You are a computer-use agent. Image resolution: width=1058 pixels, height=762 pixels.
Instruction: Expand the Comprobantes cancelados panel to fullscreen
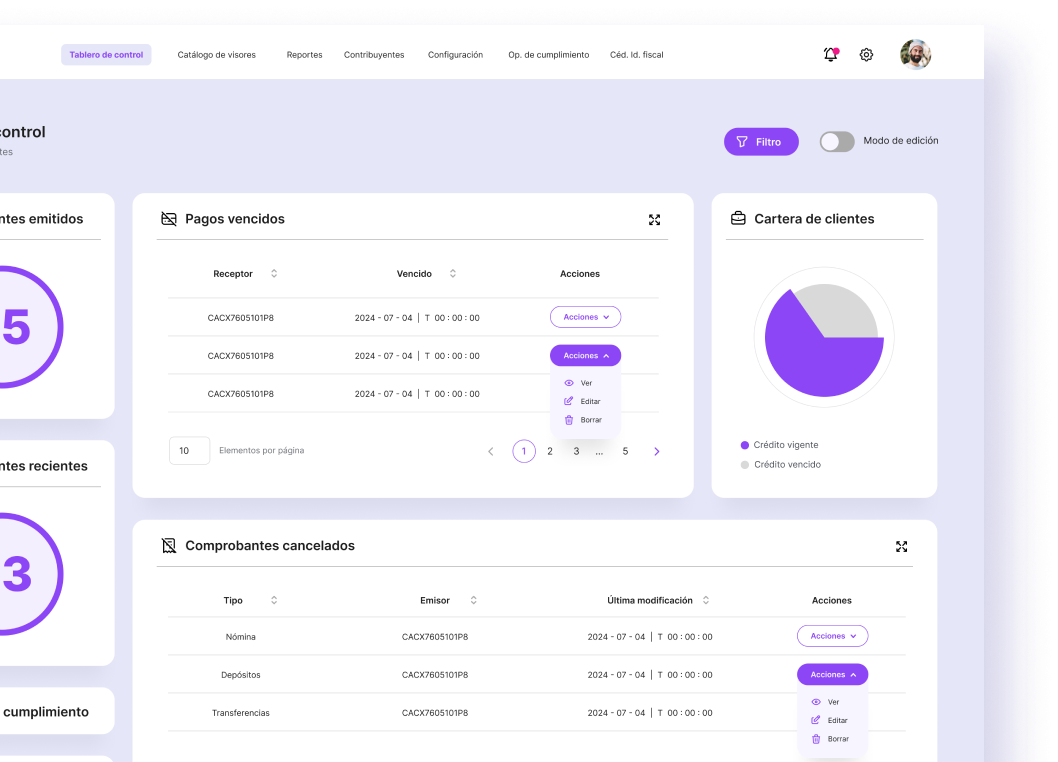click(901, 547)
